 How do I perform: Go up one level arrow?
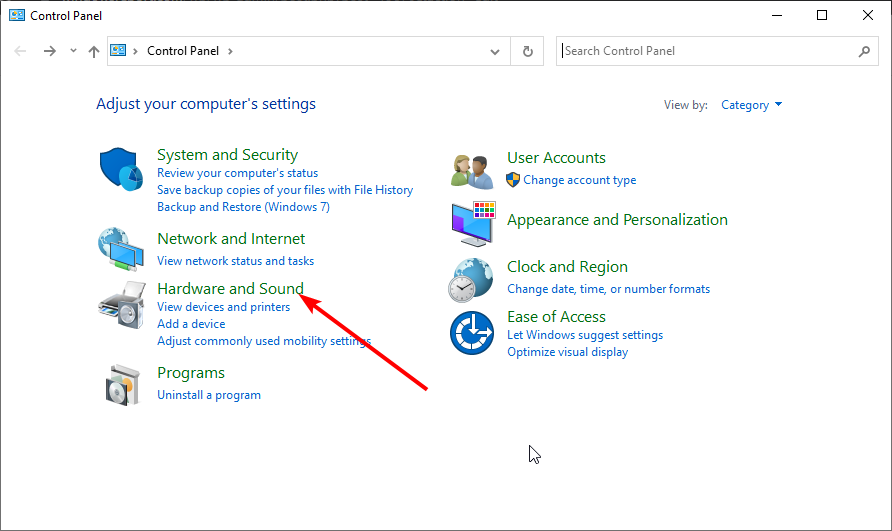click(94, 52)
